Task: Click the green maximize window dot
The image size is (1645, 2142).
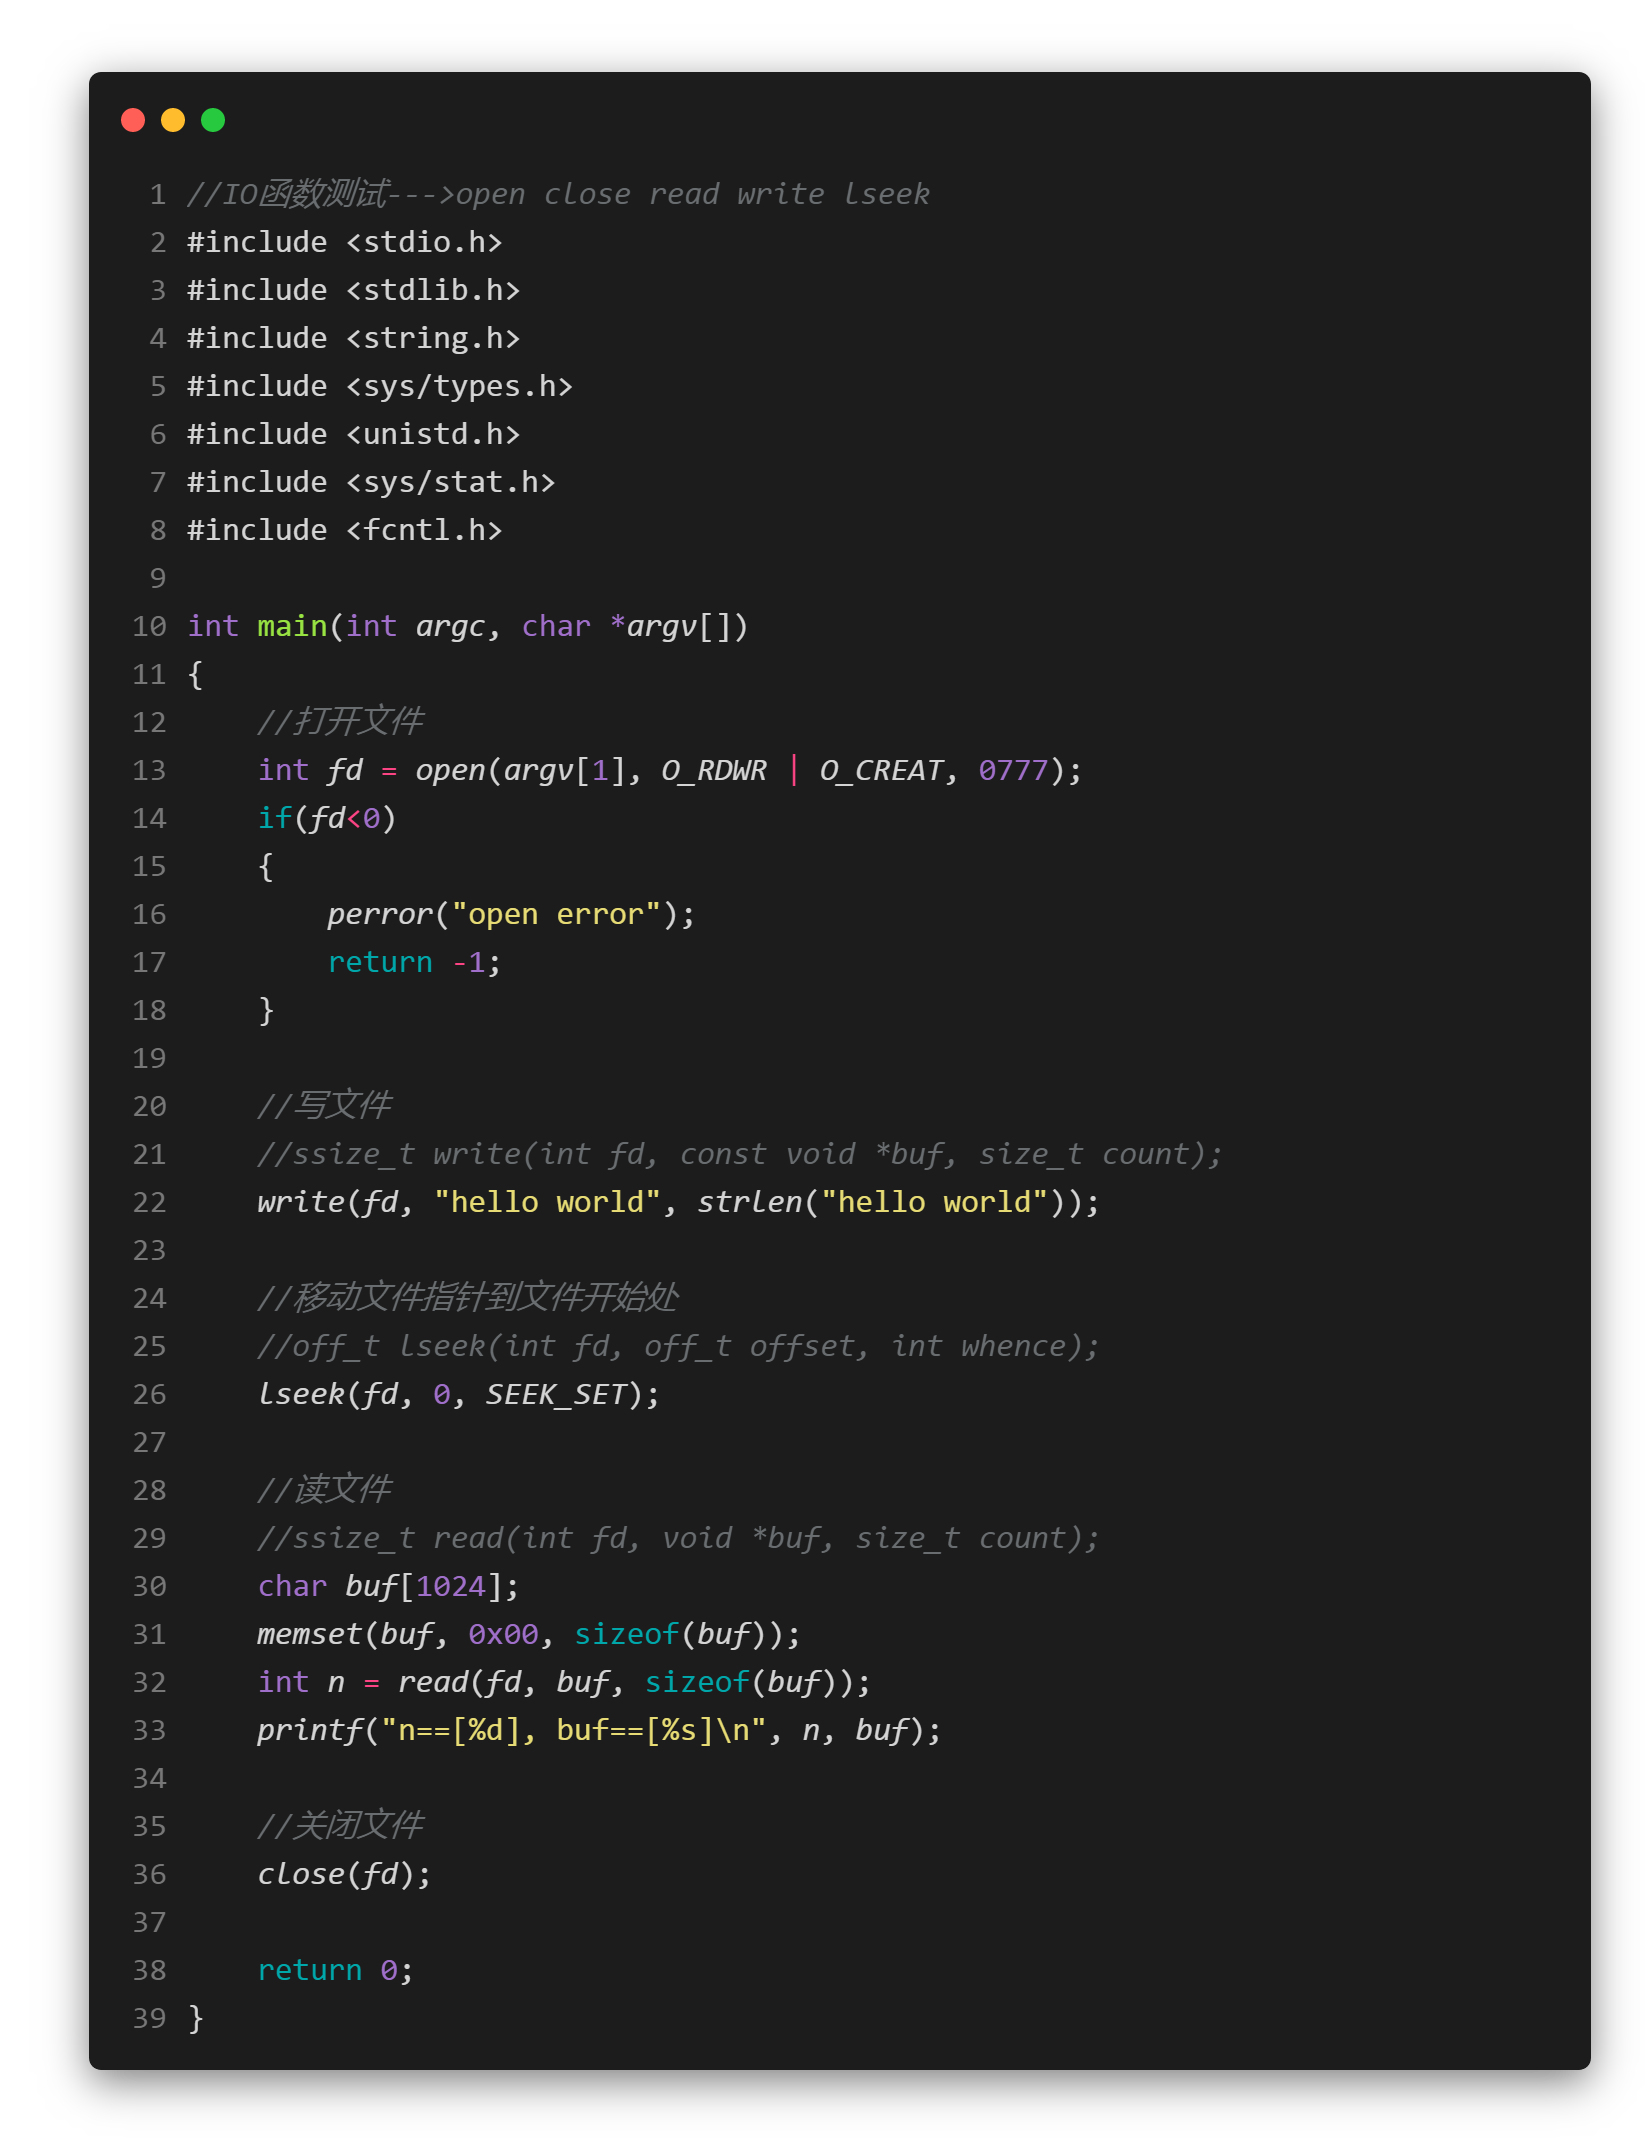Action: point(213,120)
